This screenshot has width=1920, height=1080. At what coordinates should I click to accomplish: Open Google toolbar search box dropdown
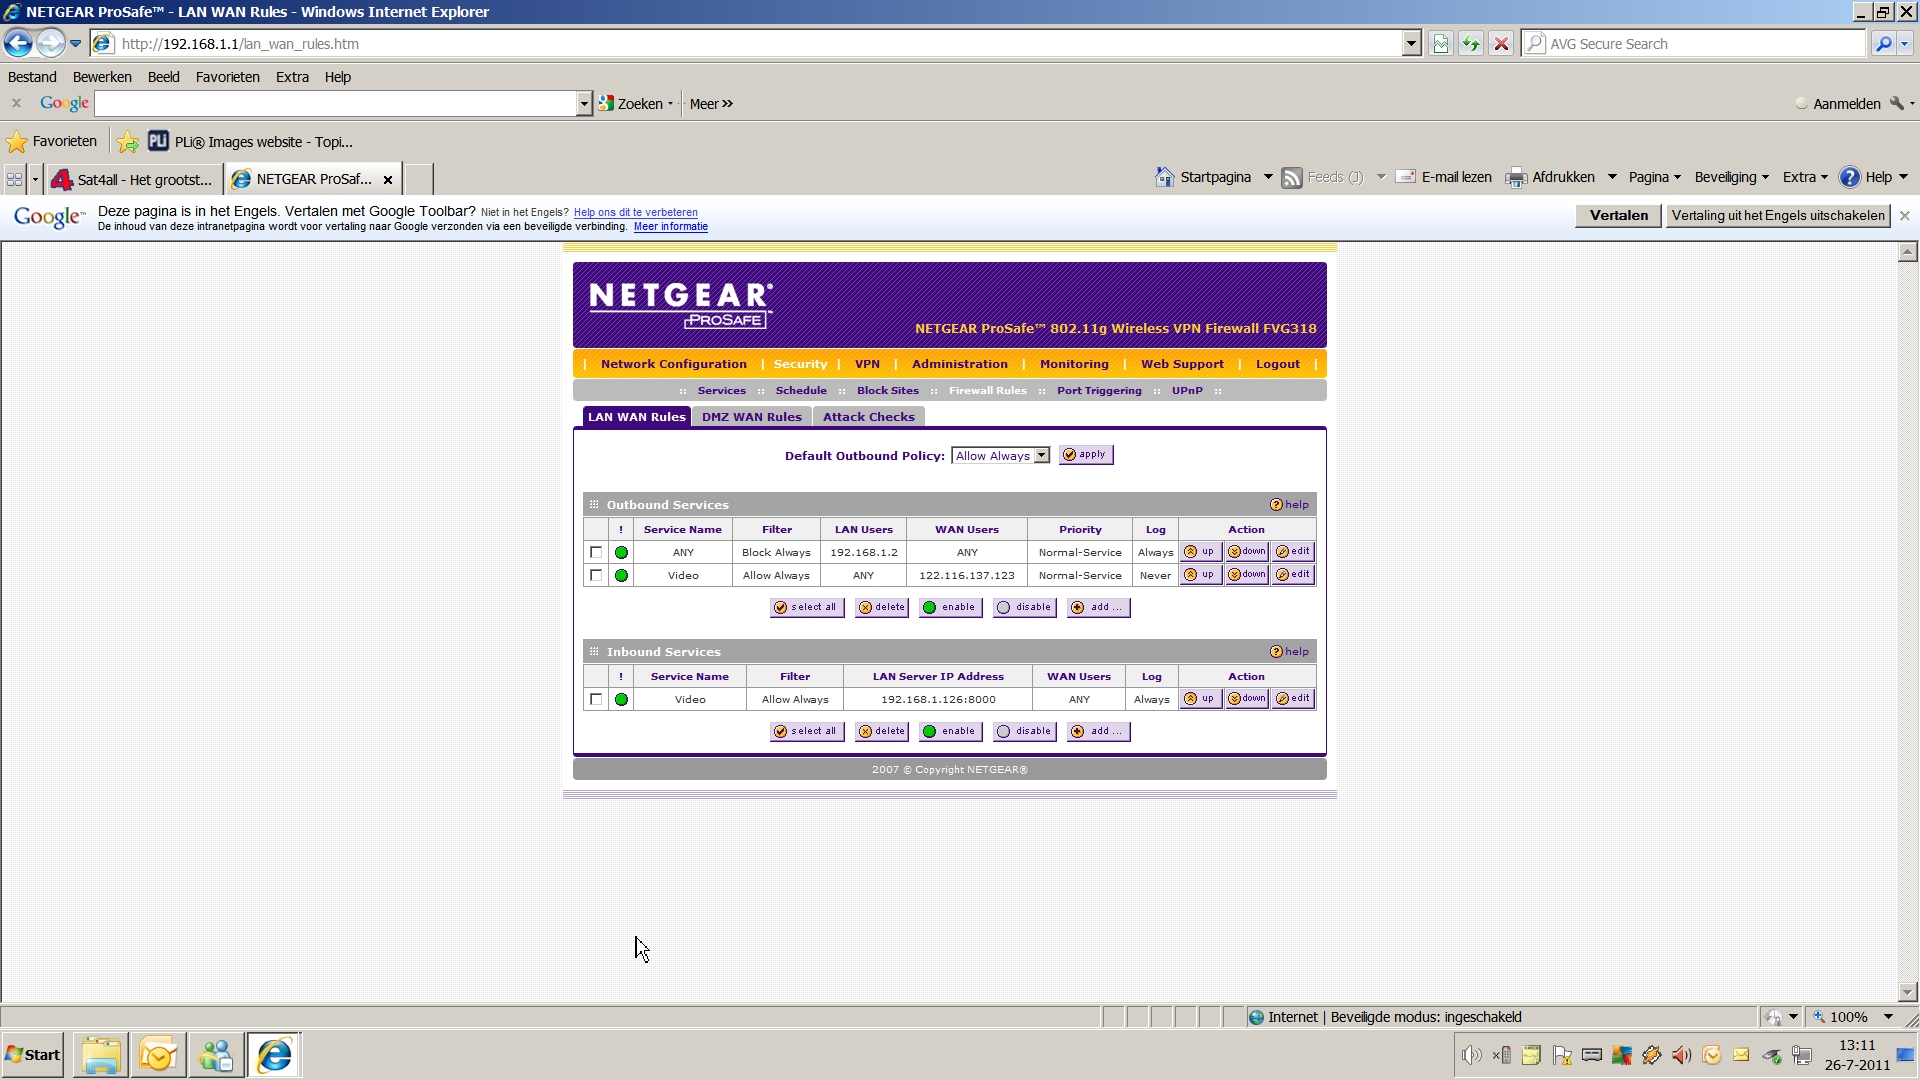coord(584,103)
